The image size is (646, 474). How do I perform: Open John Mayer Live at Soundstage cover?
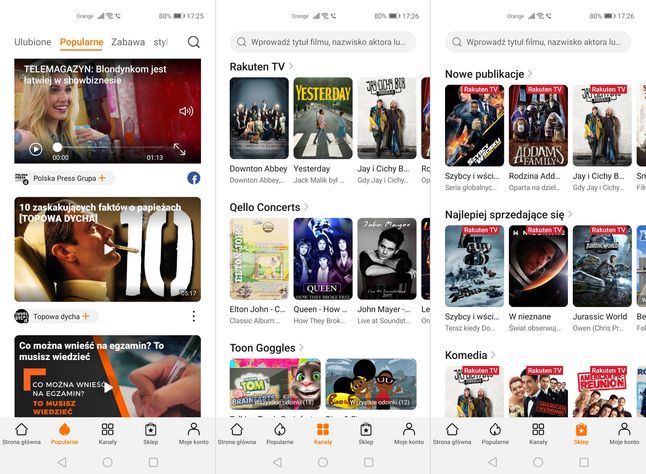coord(386,259)
